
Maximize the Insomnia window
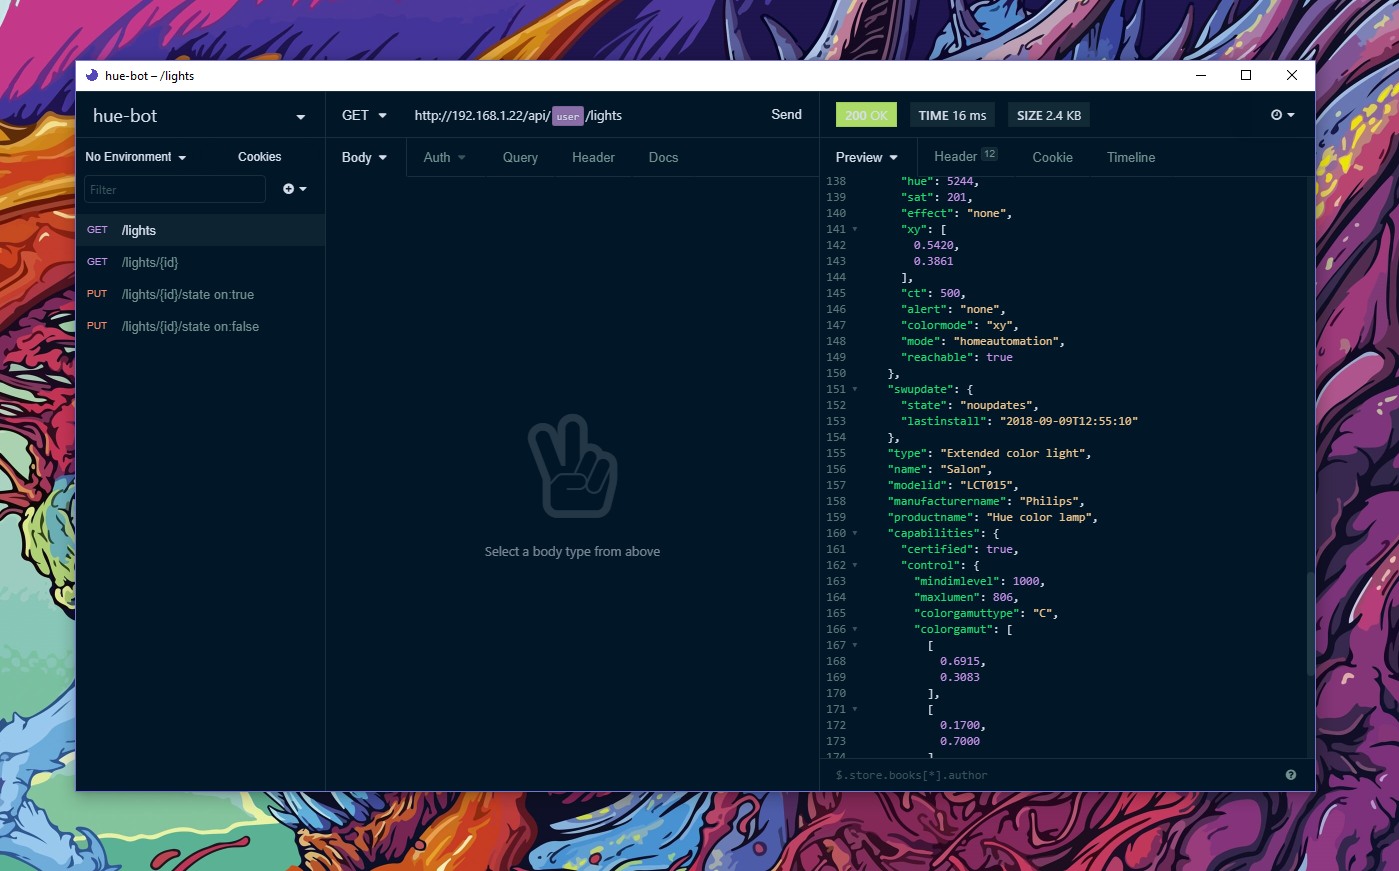point(1246,75)
